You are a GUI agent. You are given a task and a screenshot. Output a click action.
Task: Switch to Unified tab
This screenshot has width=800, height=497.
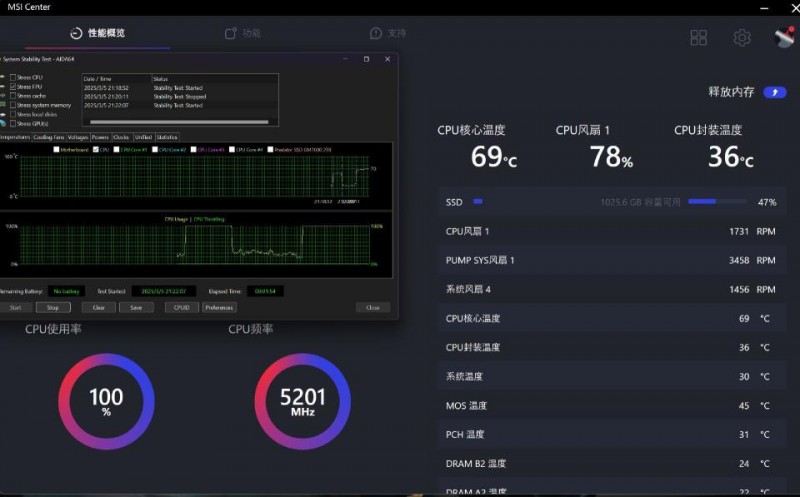tap(143, 137)
